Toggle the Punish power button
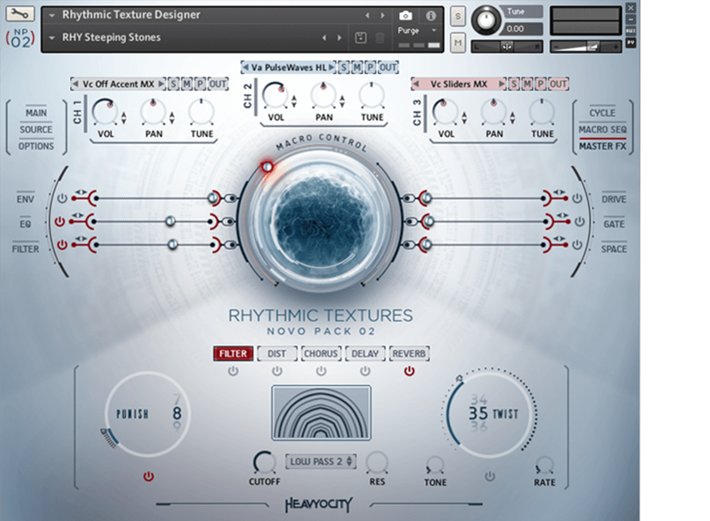 pos(149,476)
